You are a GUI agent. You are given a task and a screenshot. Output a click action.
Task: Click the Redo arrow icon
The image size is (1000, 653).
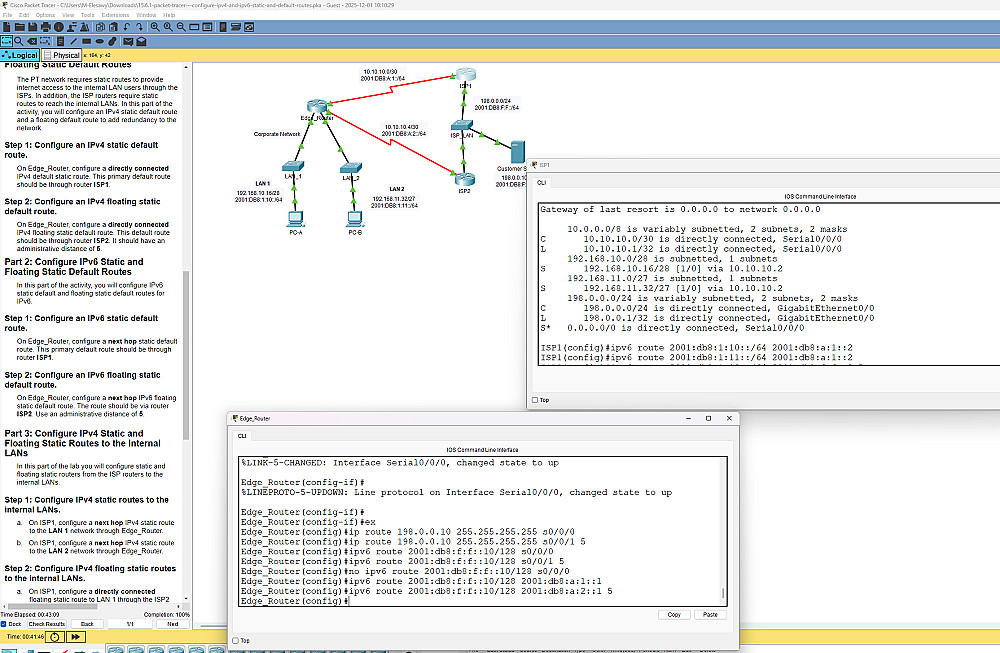[x=140, y=27]
